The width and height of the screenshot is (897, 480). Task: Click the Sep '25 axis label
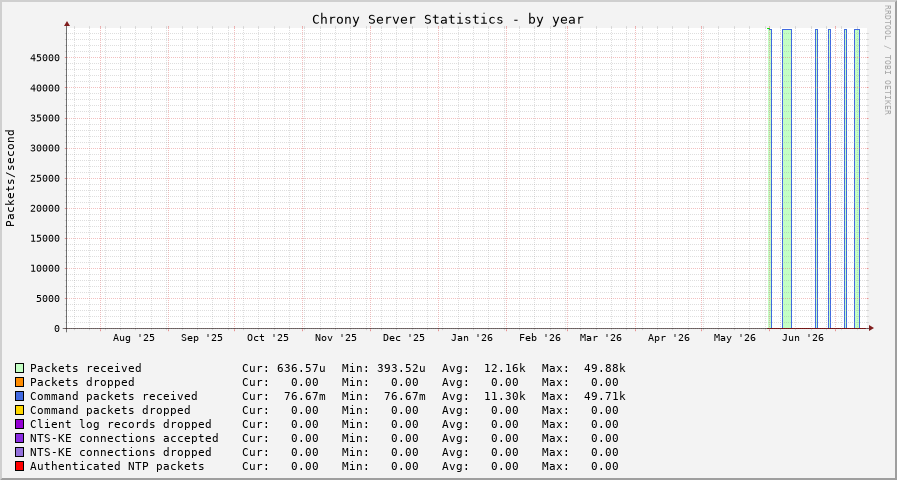click(202, 338)
